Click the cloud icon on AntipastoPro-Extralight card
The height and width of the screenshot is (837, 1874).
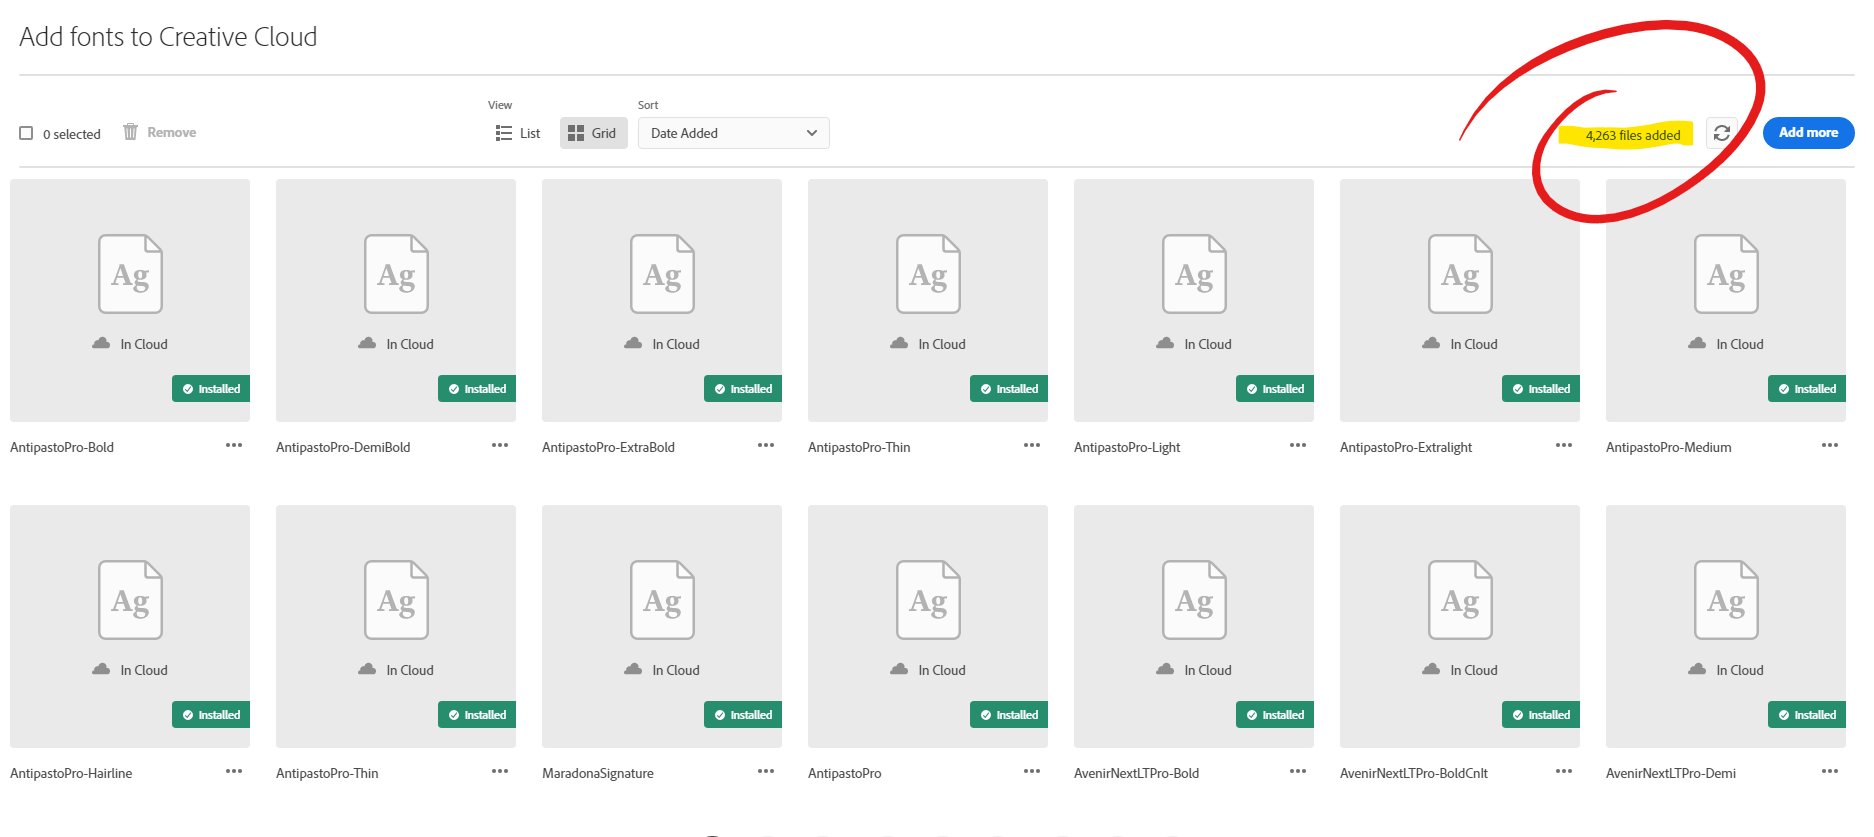tap(1431, 343)
